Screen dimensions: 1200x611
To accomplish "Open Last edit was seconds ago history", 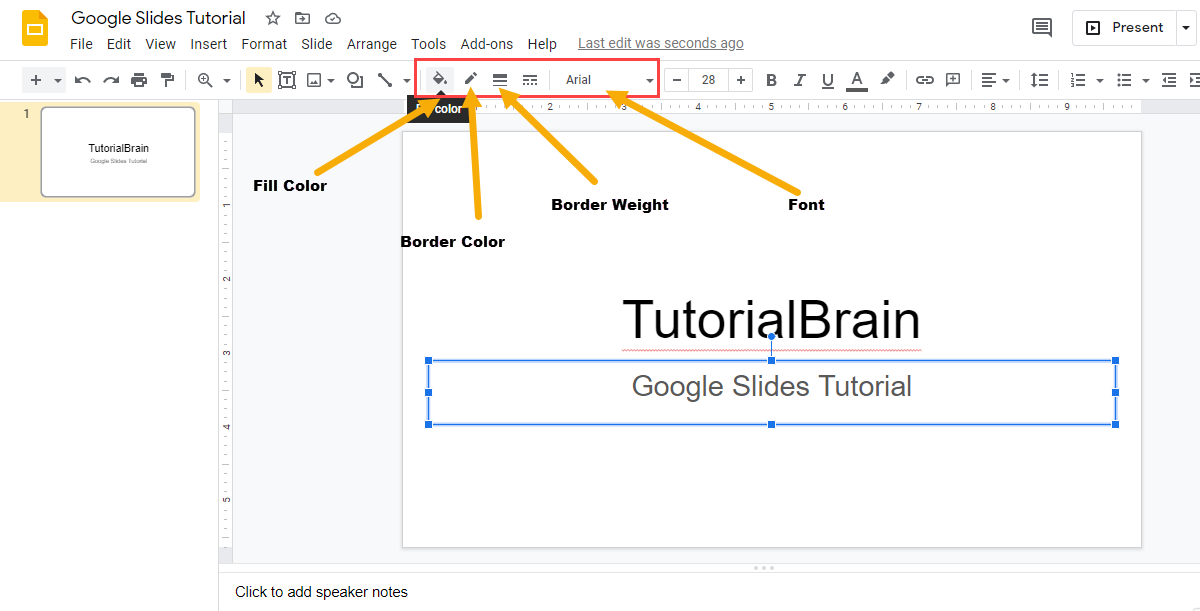I will click(660, 43).
